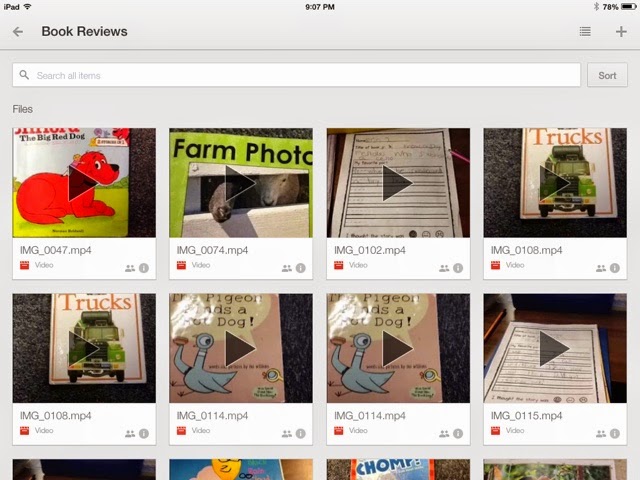The image size is (640, 480).
Task: Switch to list view with the lines icon
Action: click(585, 31)
